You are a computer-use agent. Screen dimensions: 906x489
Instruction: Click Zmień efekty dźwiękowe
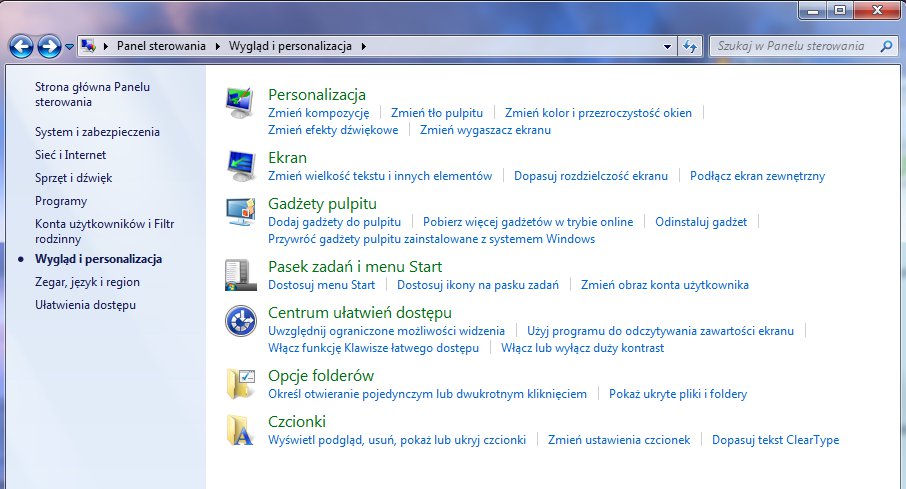pos(333,130)
